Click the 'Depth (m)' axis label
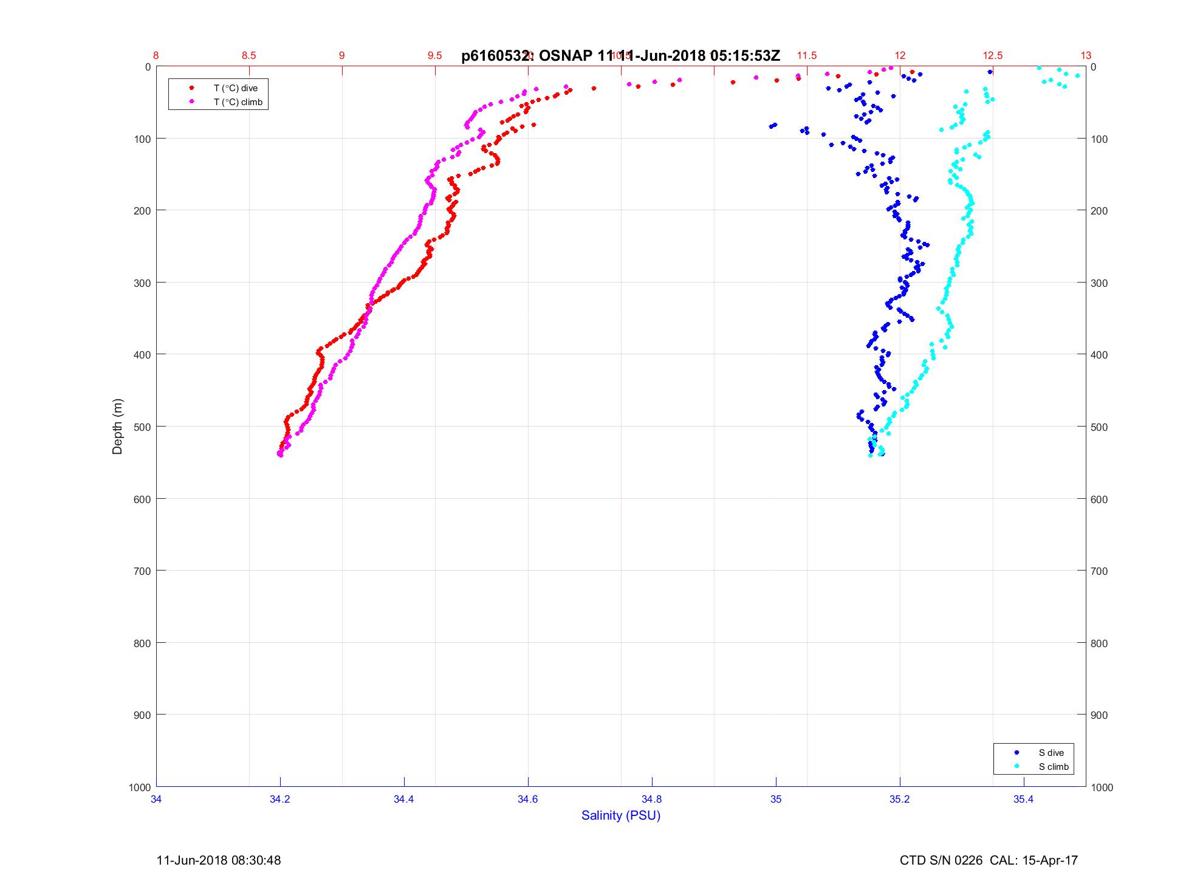 117,427
